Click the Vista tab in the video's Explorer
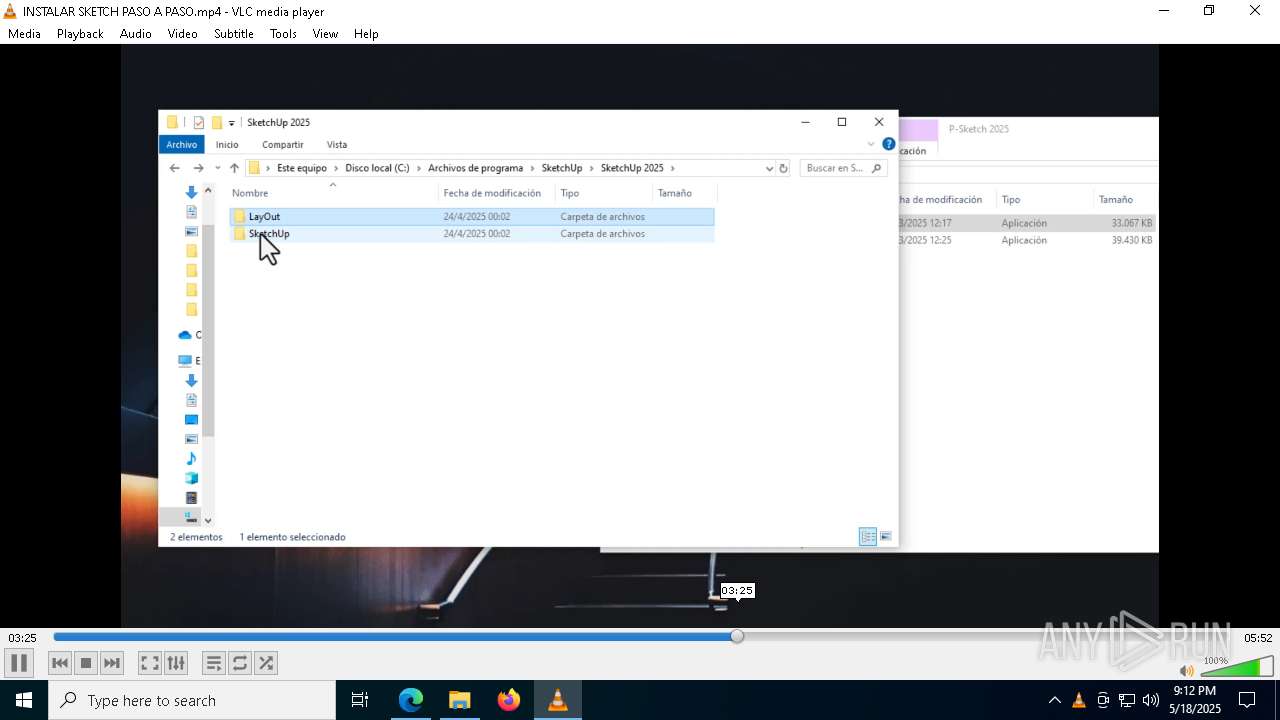1280x720 pixels. pos(337,145)
